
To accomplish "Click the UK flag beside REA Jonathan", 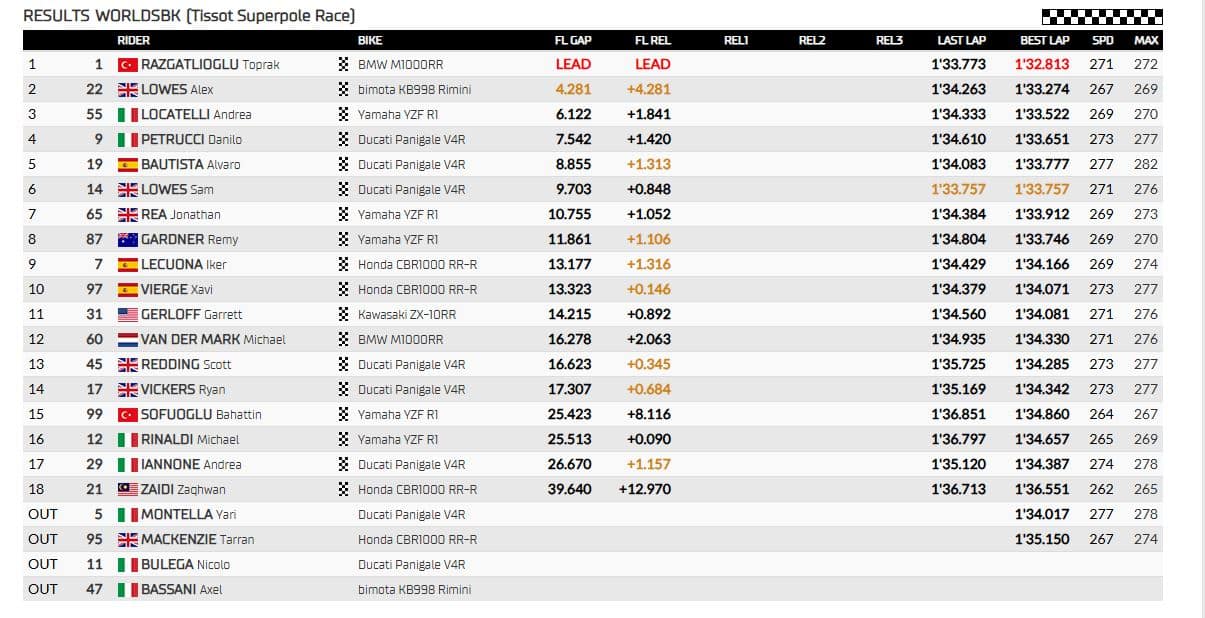I will [x=127, y=214].
